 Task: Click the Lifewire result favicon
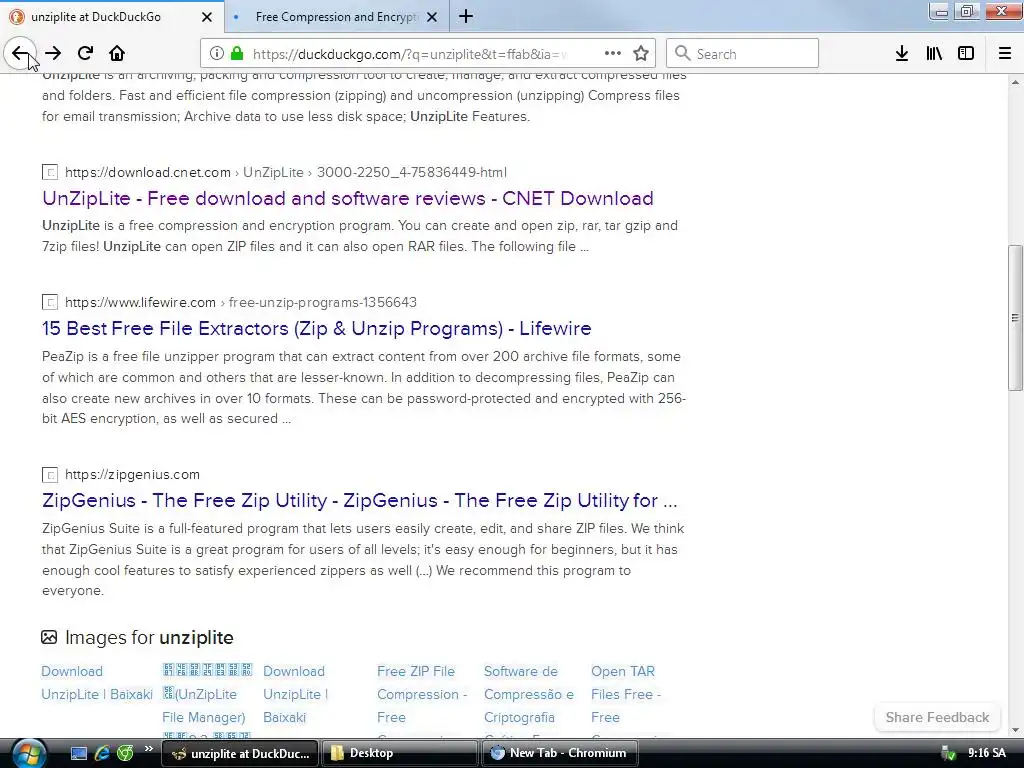click(x=50, y=302)
